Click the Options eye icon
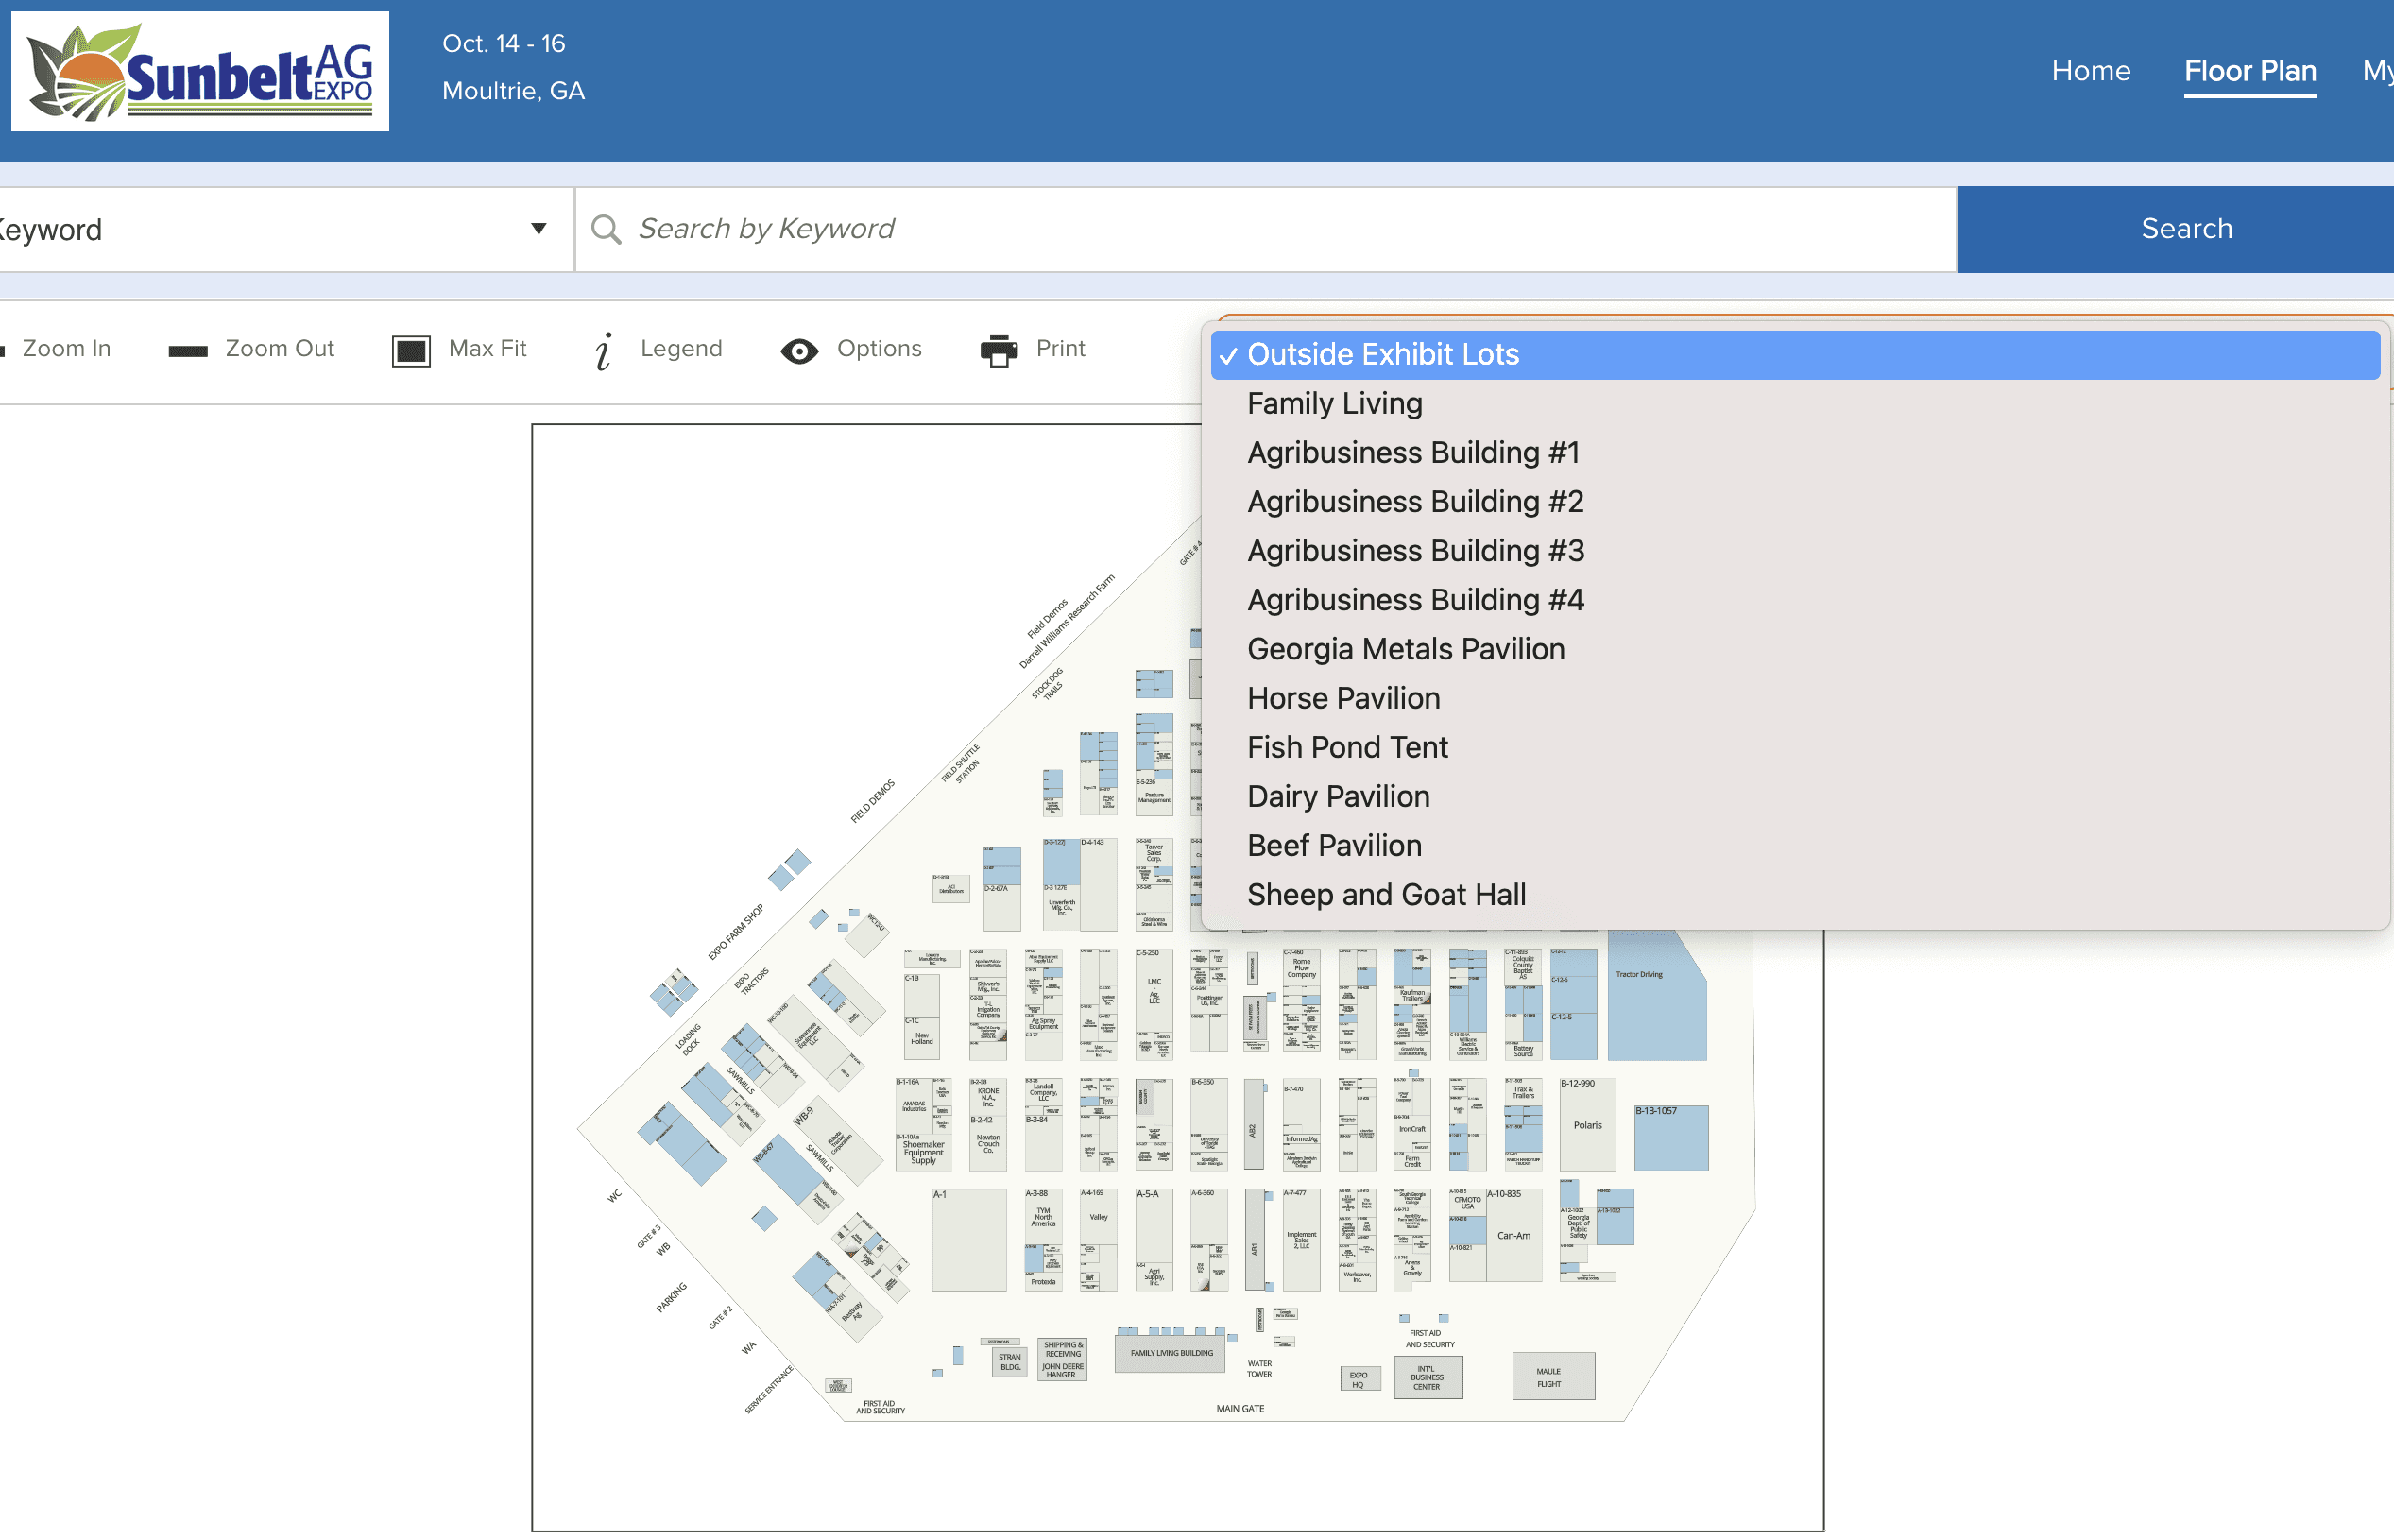The width and height of the screenshot is (2394, 1540). coord(799,351)
